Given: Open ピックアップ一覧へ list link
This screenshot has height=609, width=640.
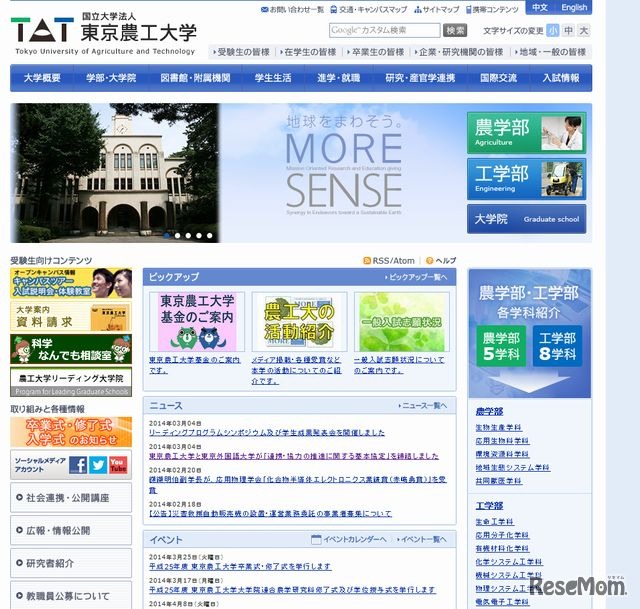Looking at the screenshot, I should pyautogui.click(x=416, y=277).
